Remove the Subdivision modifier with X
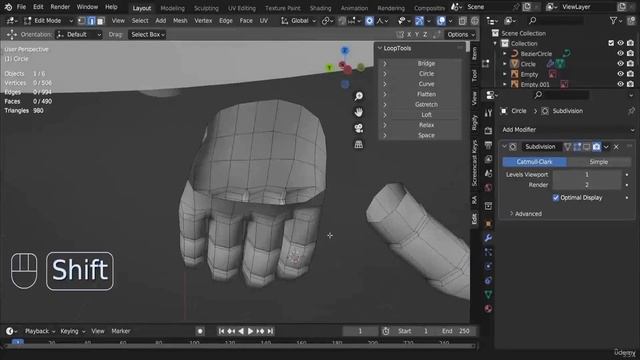The image size is (640, 360). click(x=616, y=147)
